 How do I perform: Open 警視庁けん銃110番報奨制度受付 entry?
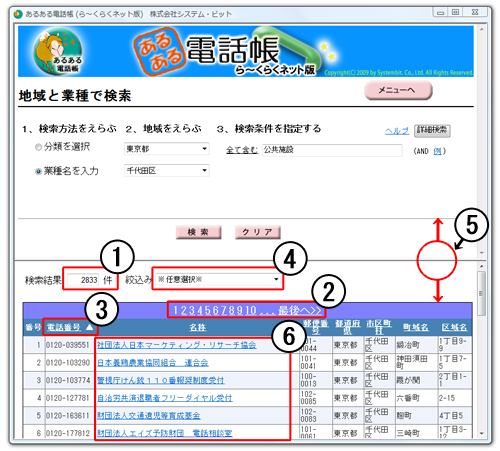161,380
